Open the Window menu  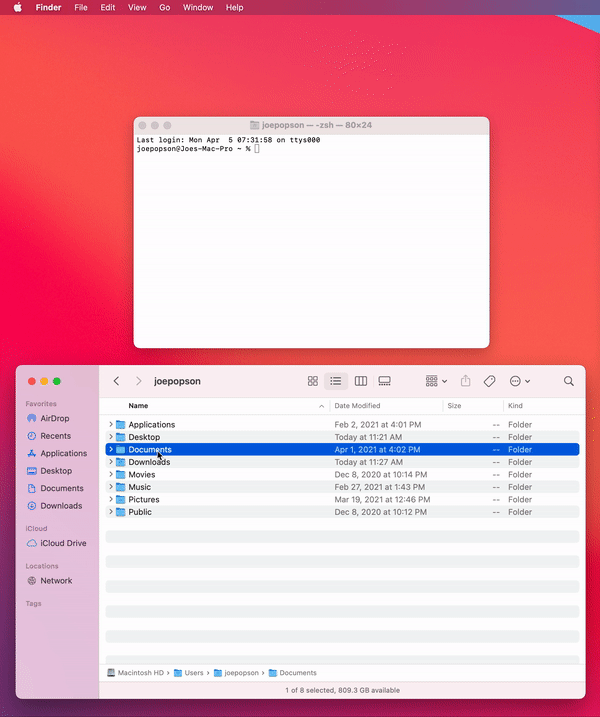point(198,7)
